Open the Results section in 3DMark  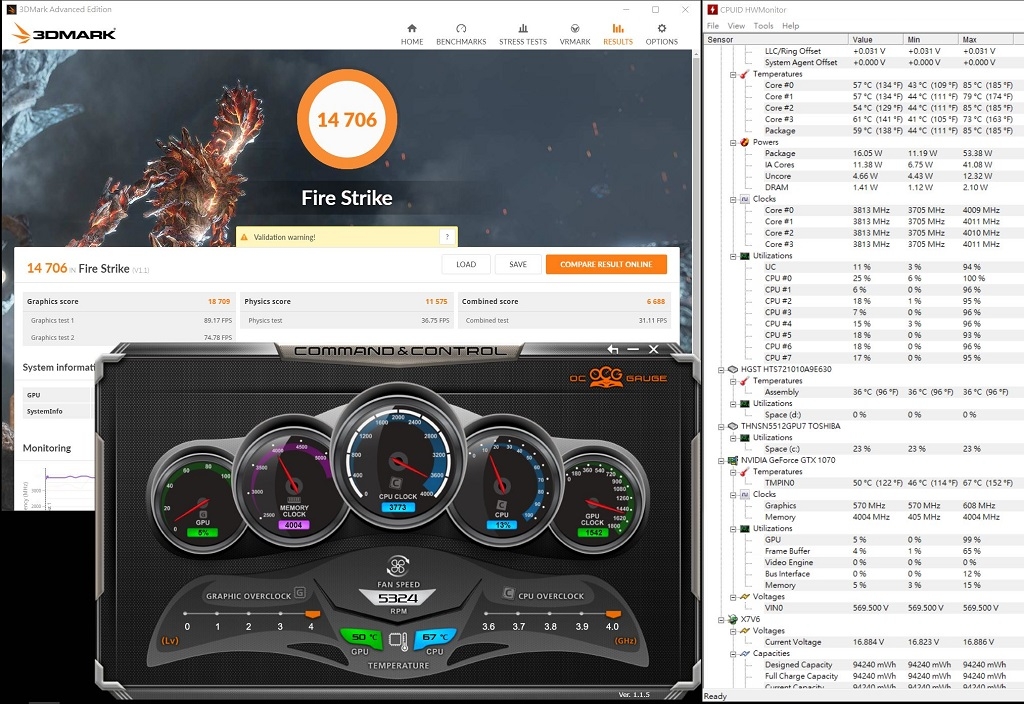coord(618,35)
